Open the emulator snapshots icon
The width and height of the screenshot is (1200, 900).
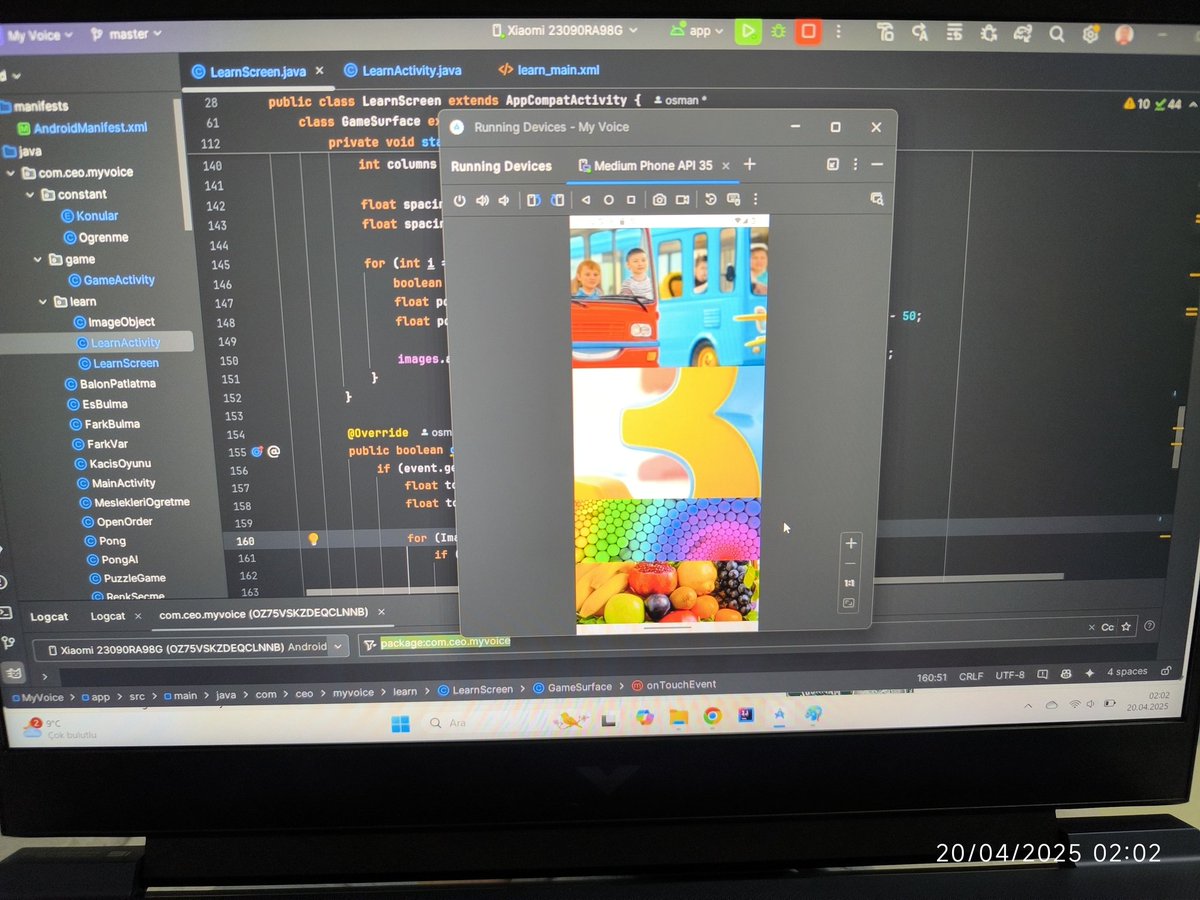click(711, 200)
